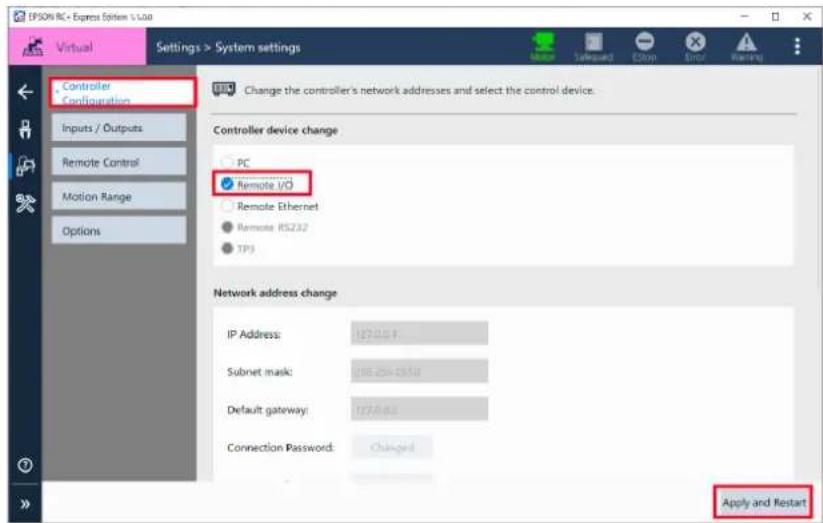823x523 pixels.
Task: Click the Controller device change heading
Action: pyautogui.click(x=276, y=130)
